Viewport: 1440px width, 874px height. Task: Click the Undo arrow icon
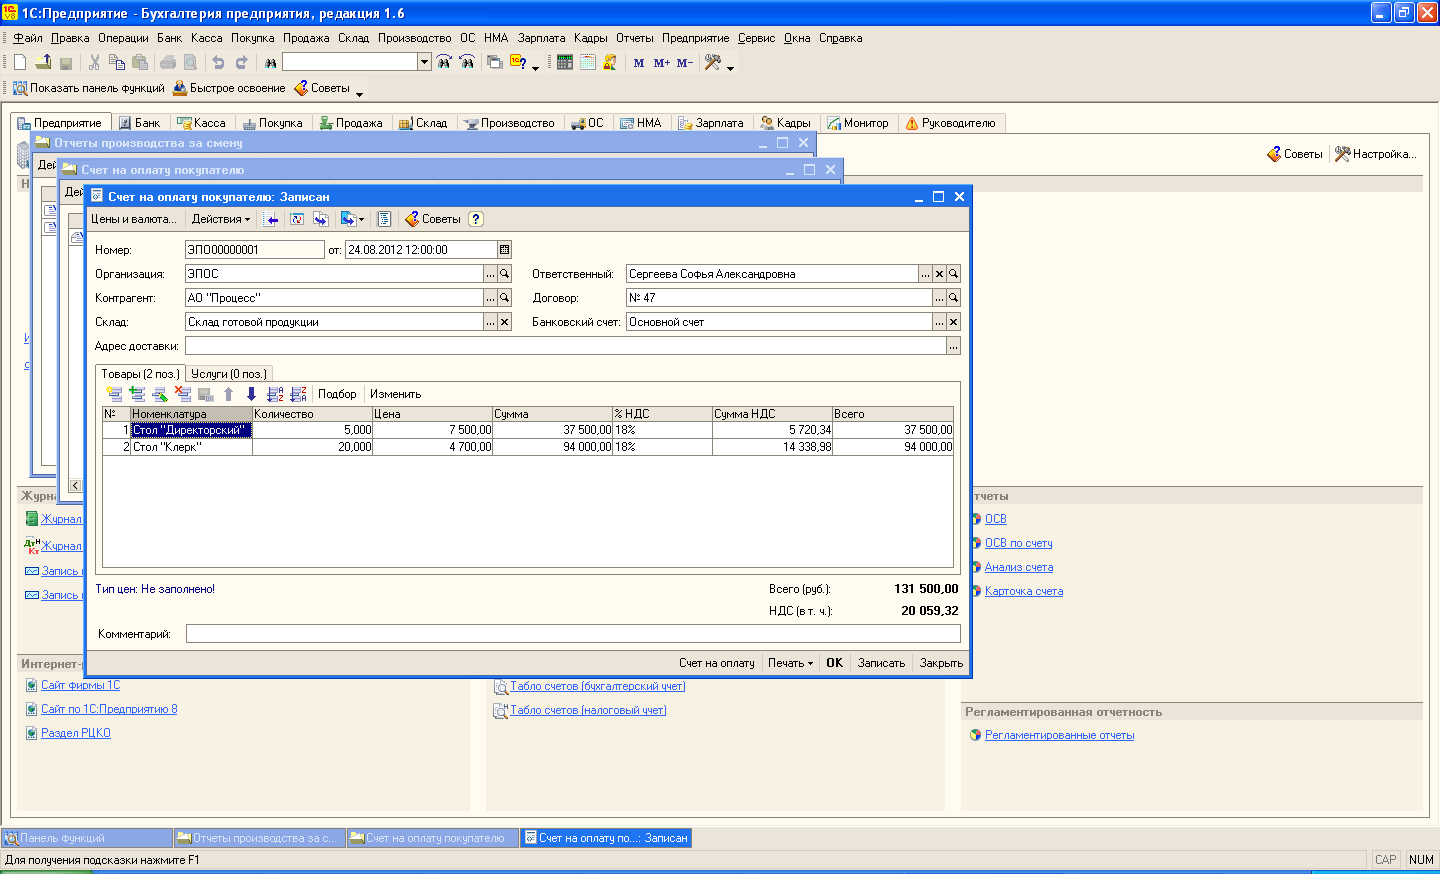[218, 62]
